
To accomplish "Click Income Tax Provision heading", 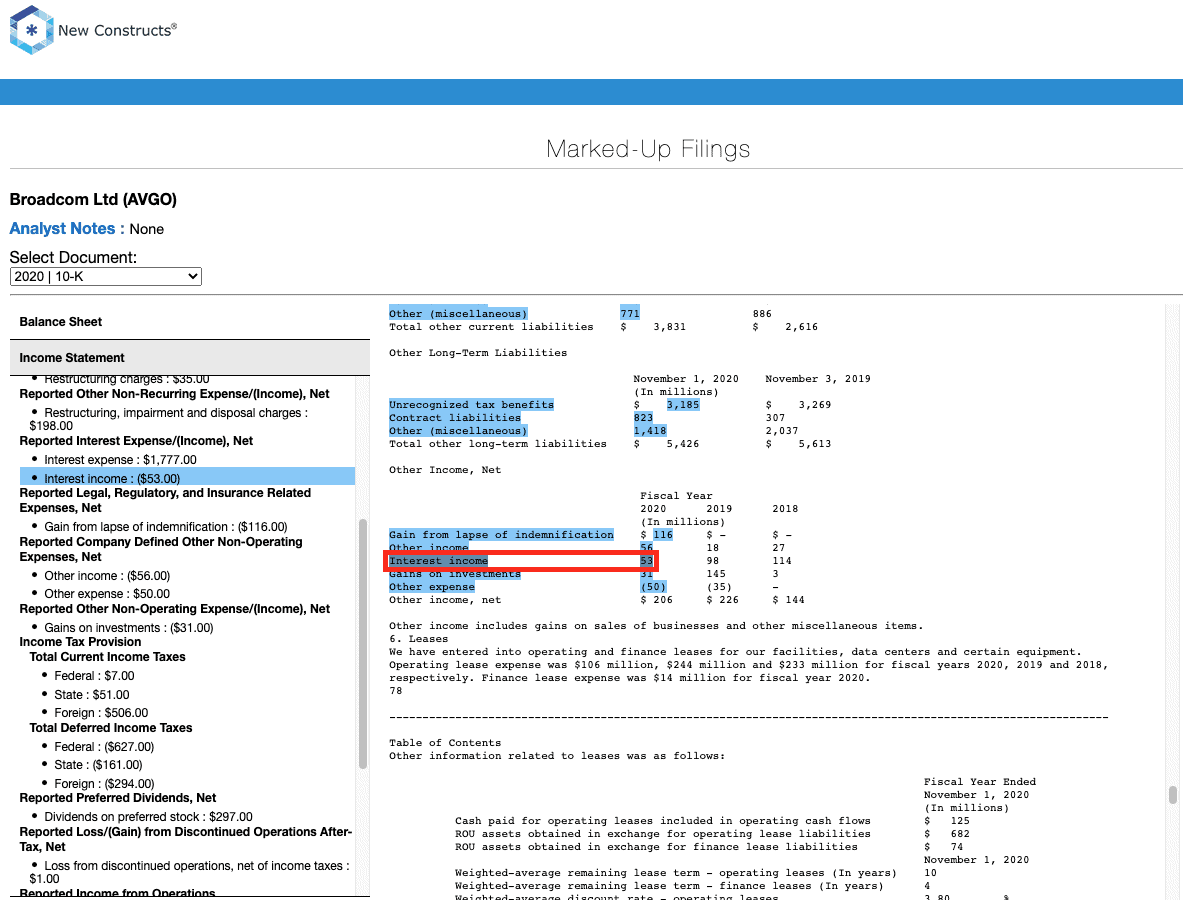I will click(80, 642).
